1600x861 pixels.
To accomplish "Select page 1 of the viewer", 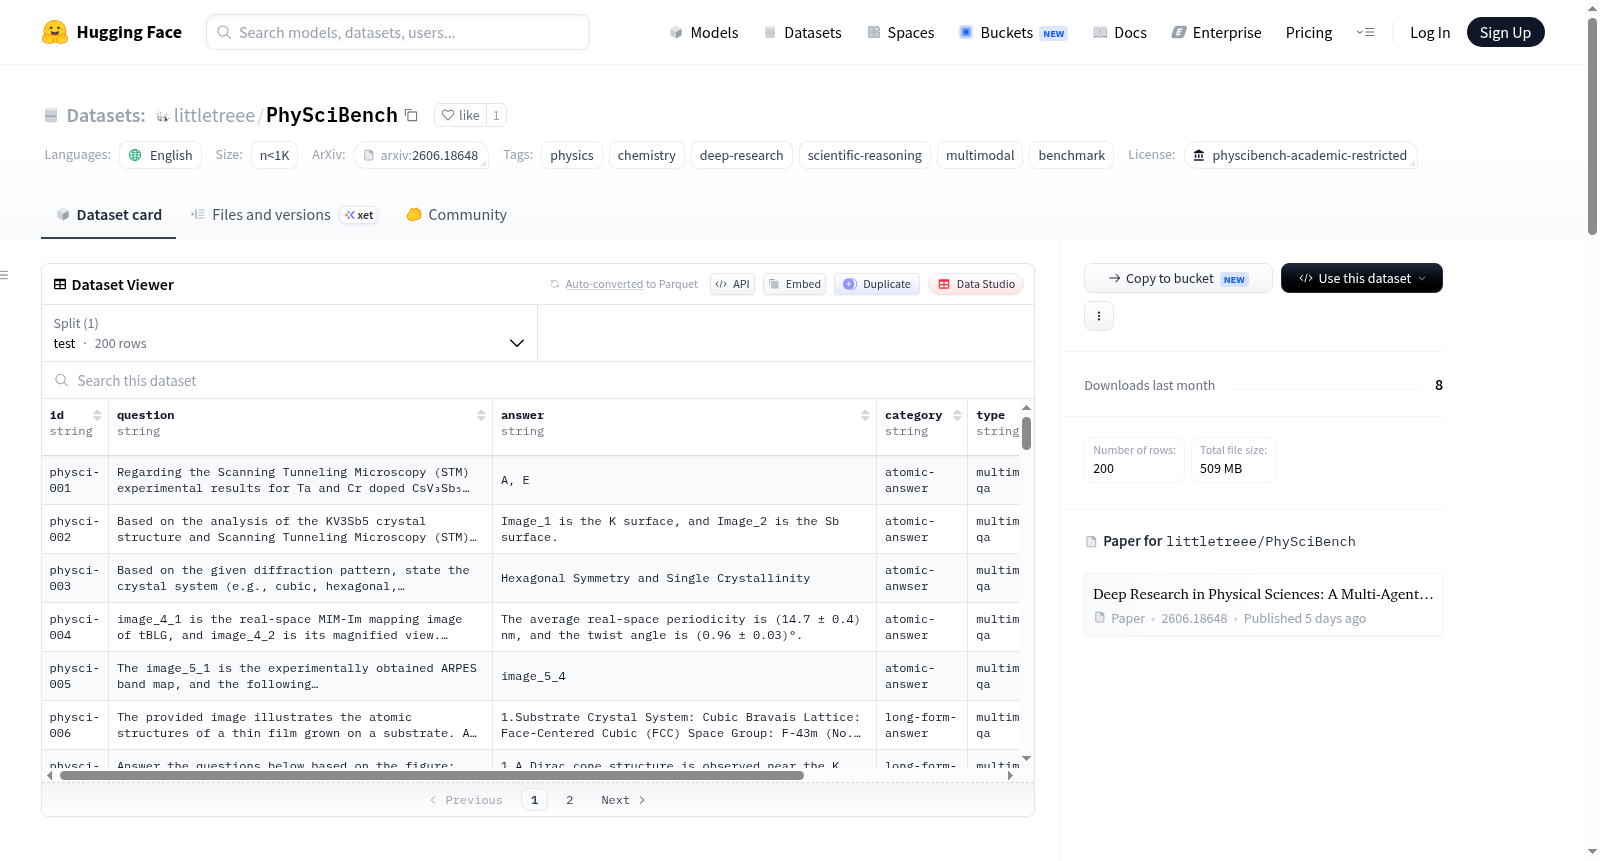I will point(534,800).
